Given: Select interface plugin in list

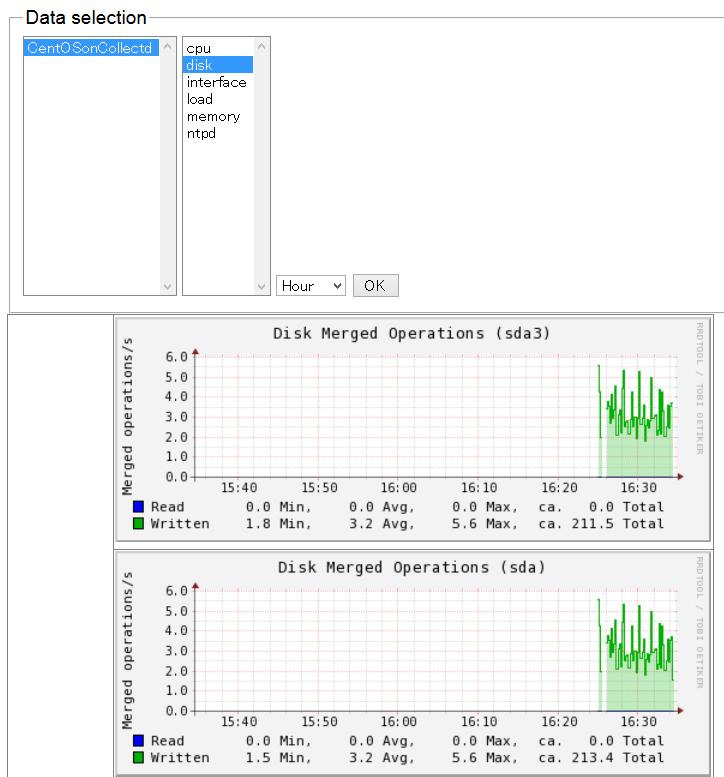Looking at the screenshot, I should 218,82.
